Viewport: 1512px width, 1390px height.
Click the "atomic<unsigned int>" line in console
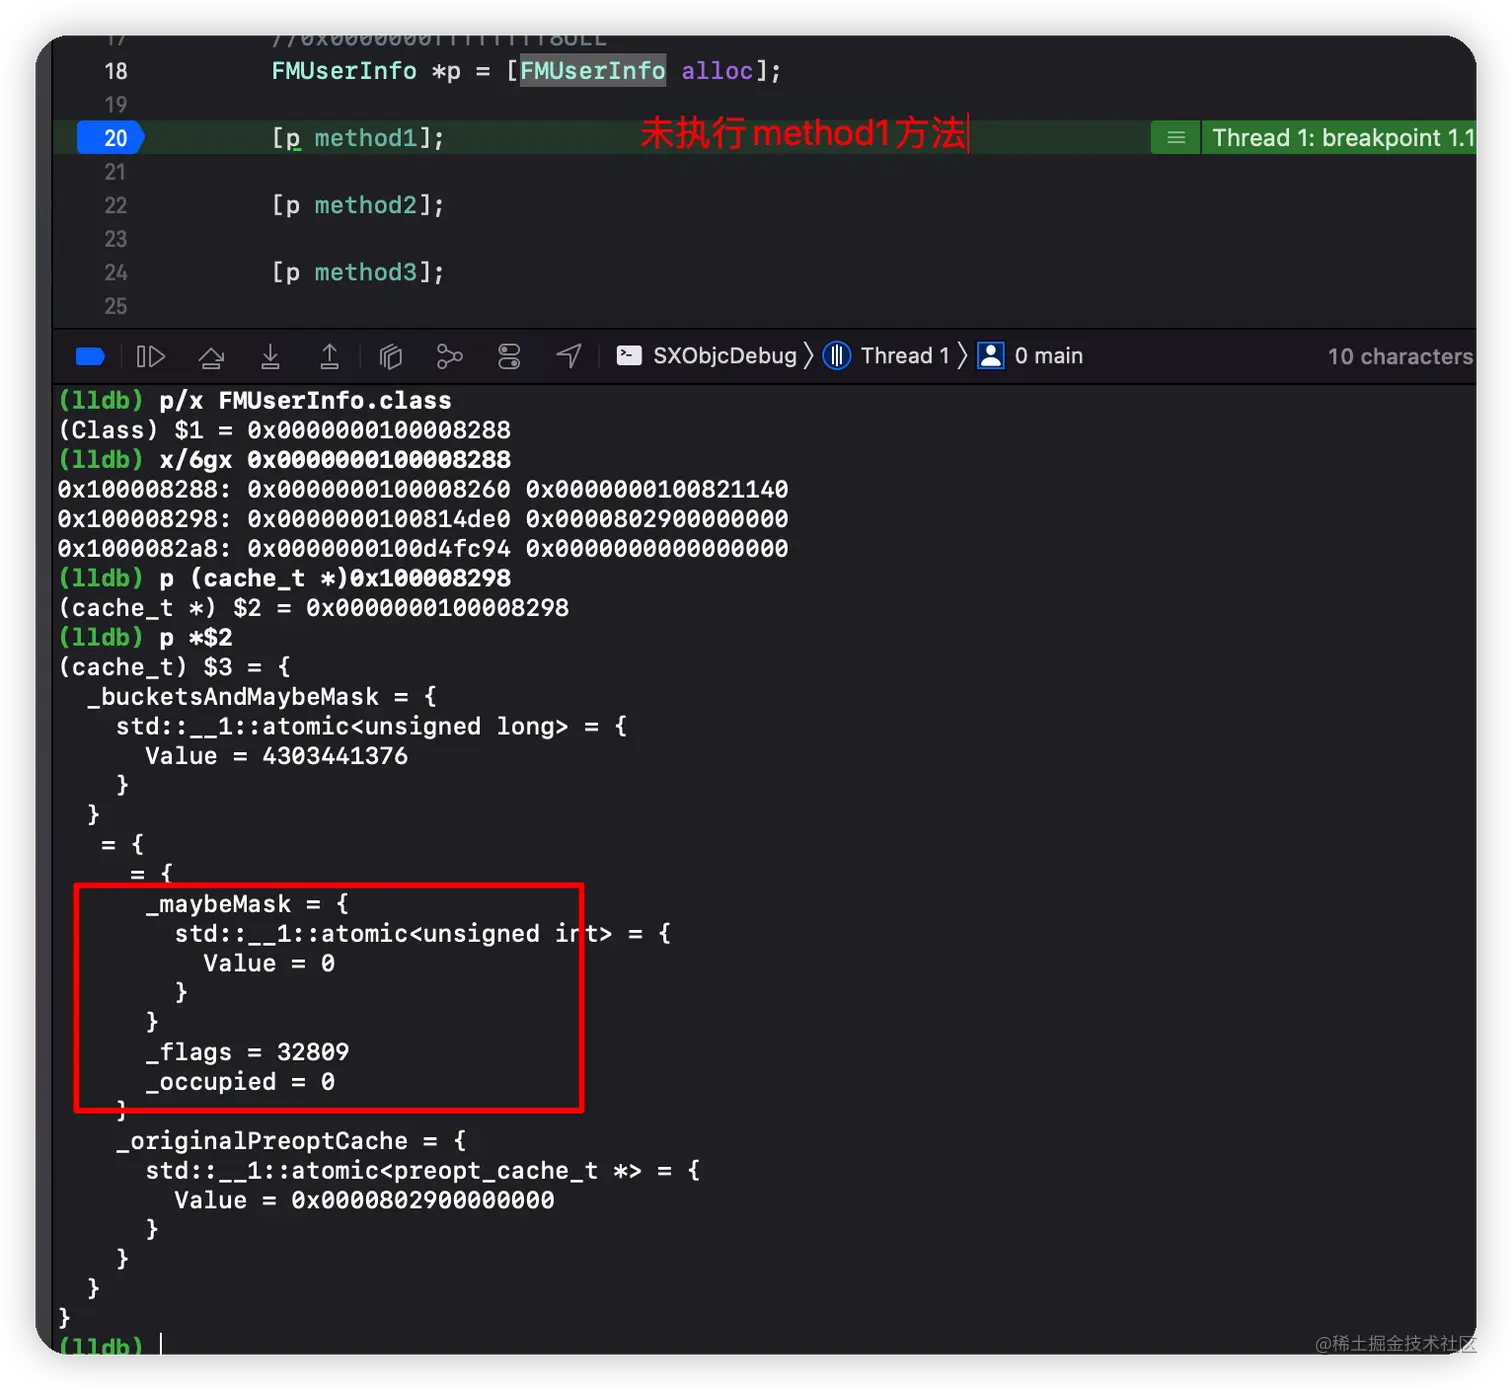[423, 934]
